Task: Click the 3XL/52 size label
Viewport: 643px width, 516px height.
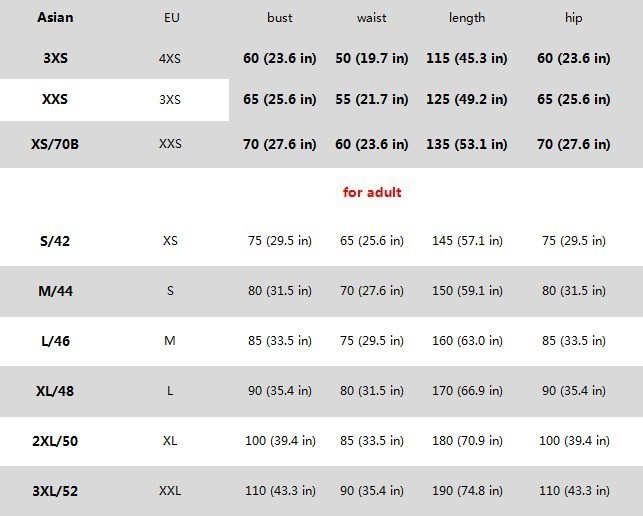Action: [x=55, y=491]
